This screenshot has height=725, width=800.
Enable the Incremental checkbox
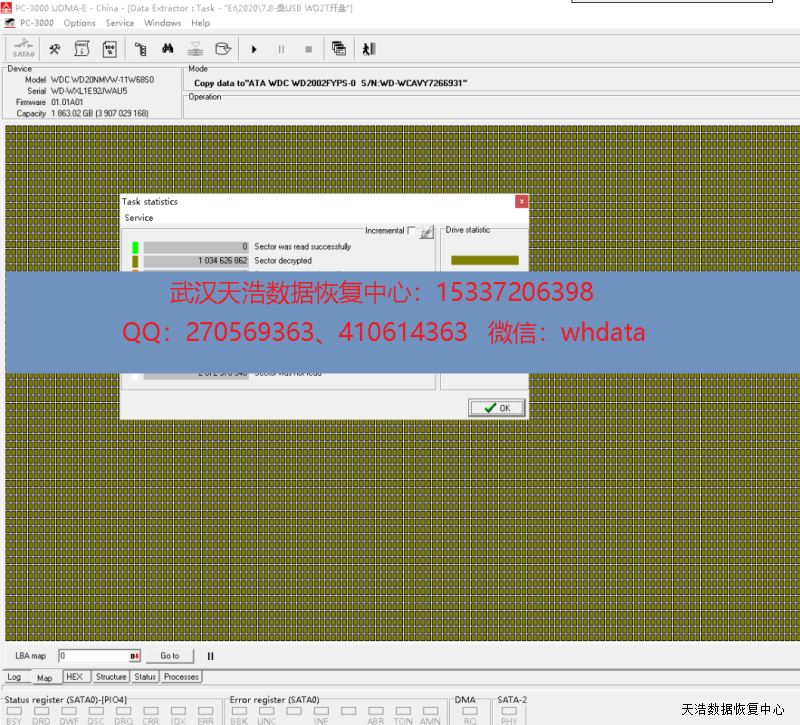point(411,231)
